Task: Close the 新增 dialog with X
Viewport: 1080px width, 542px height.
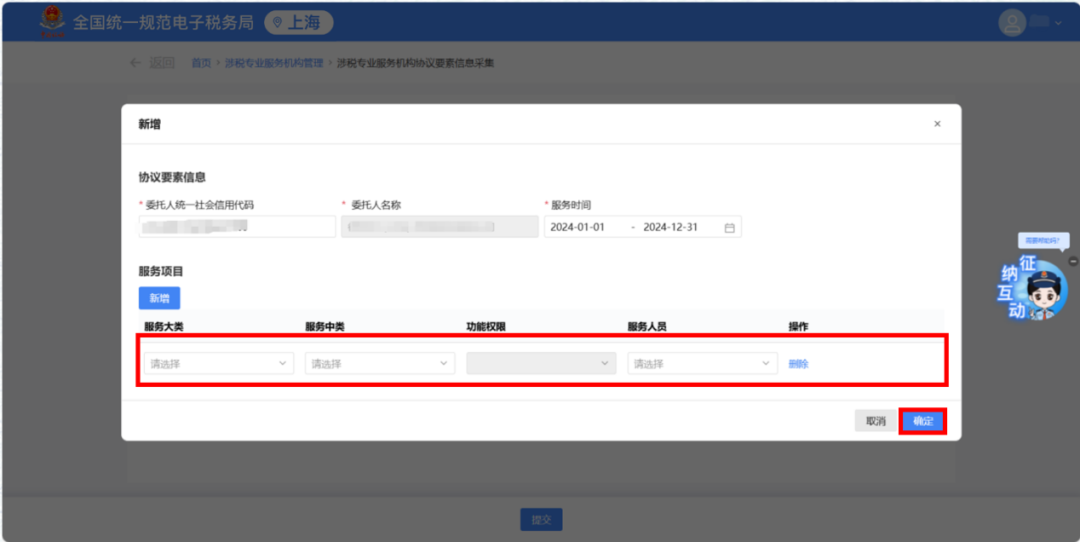Action: click(x=937, y=124)
